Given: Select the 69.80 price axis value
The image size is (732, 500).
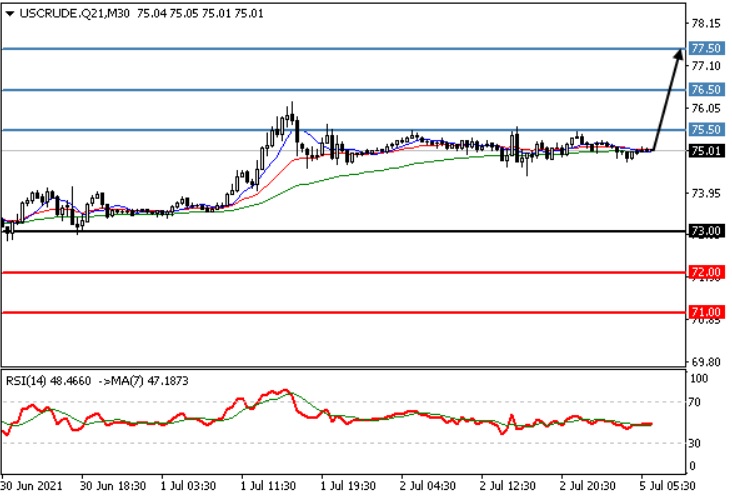Looking at the screenshot, I should tap(706, 362).
